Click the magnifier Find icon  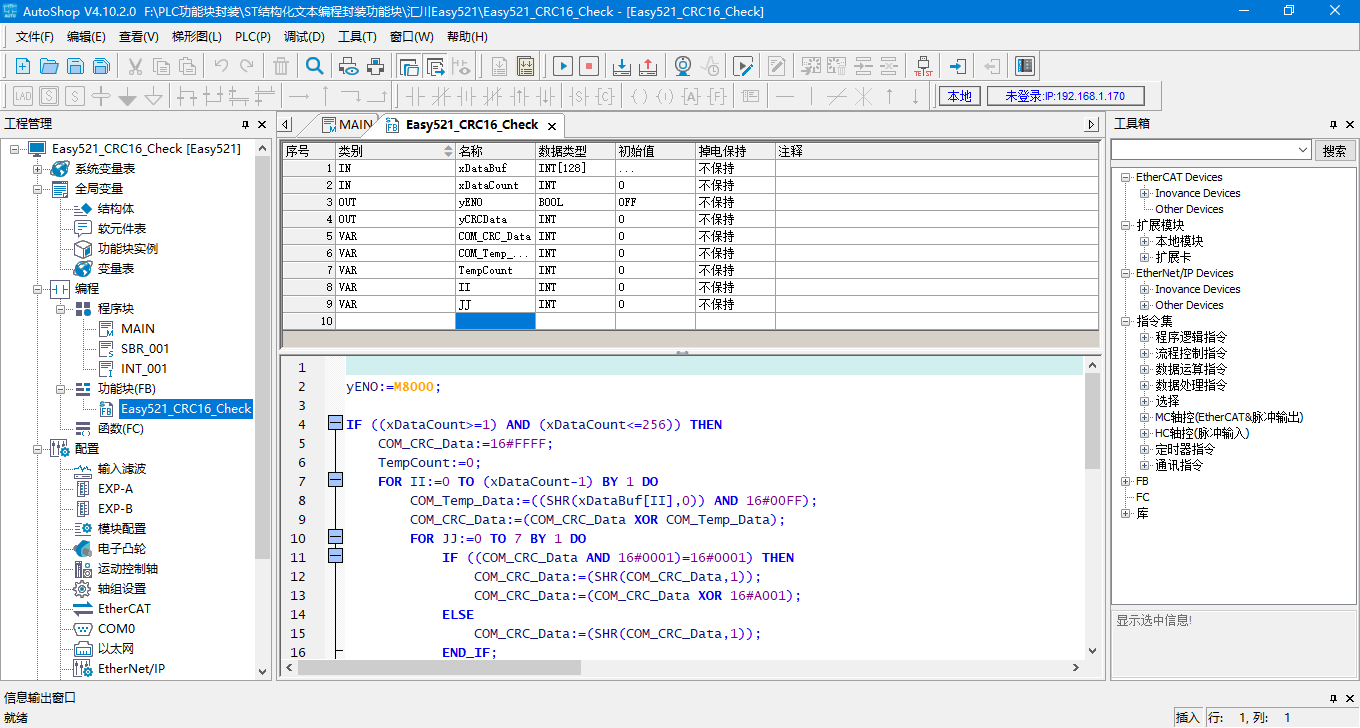pyautogui.click(x=315, y=66)
